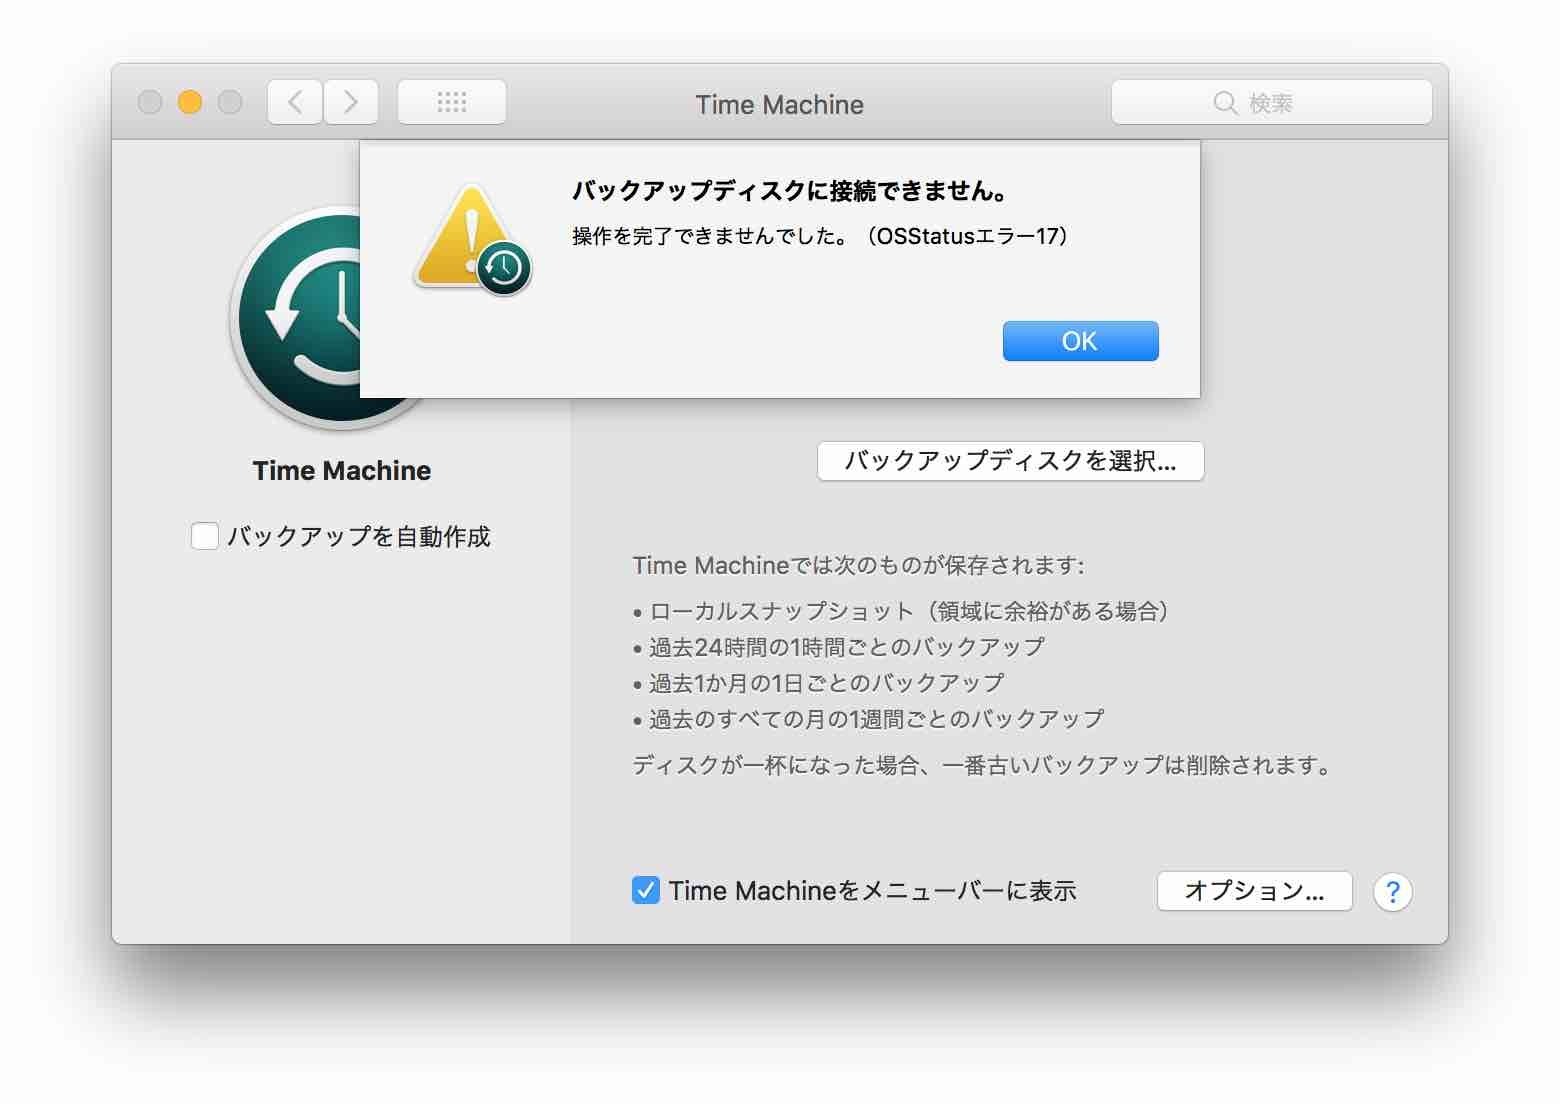
Task: Click the Time Machine label under the icon
Action: tap(342, 470)
